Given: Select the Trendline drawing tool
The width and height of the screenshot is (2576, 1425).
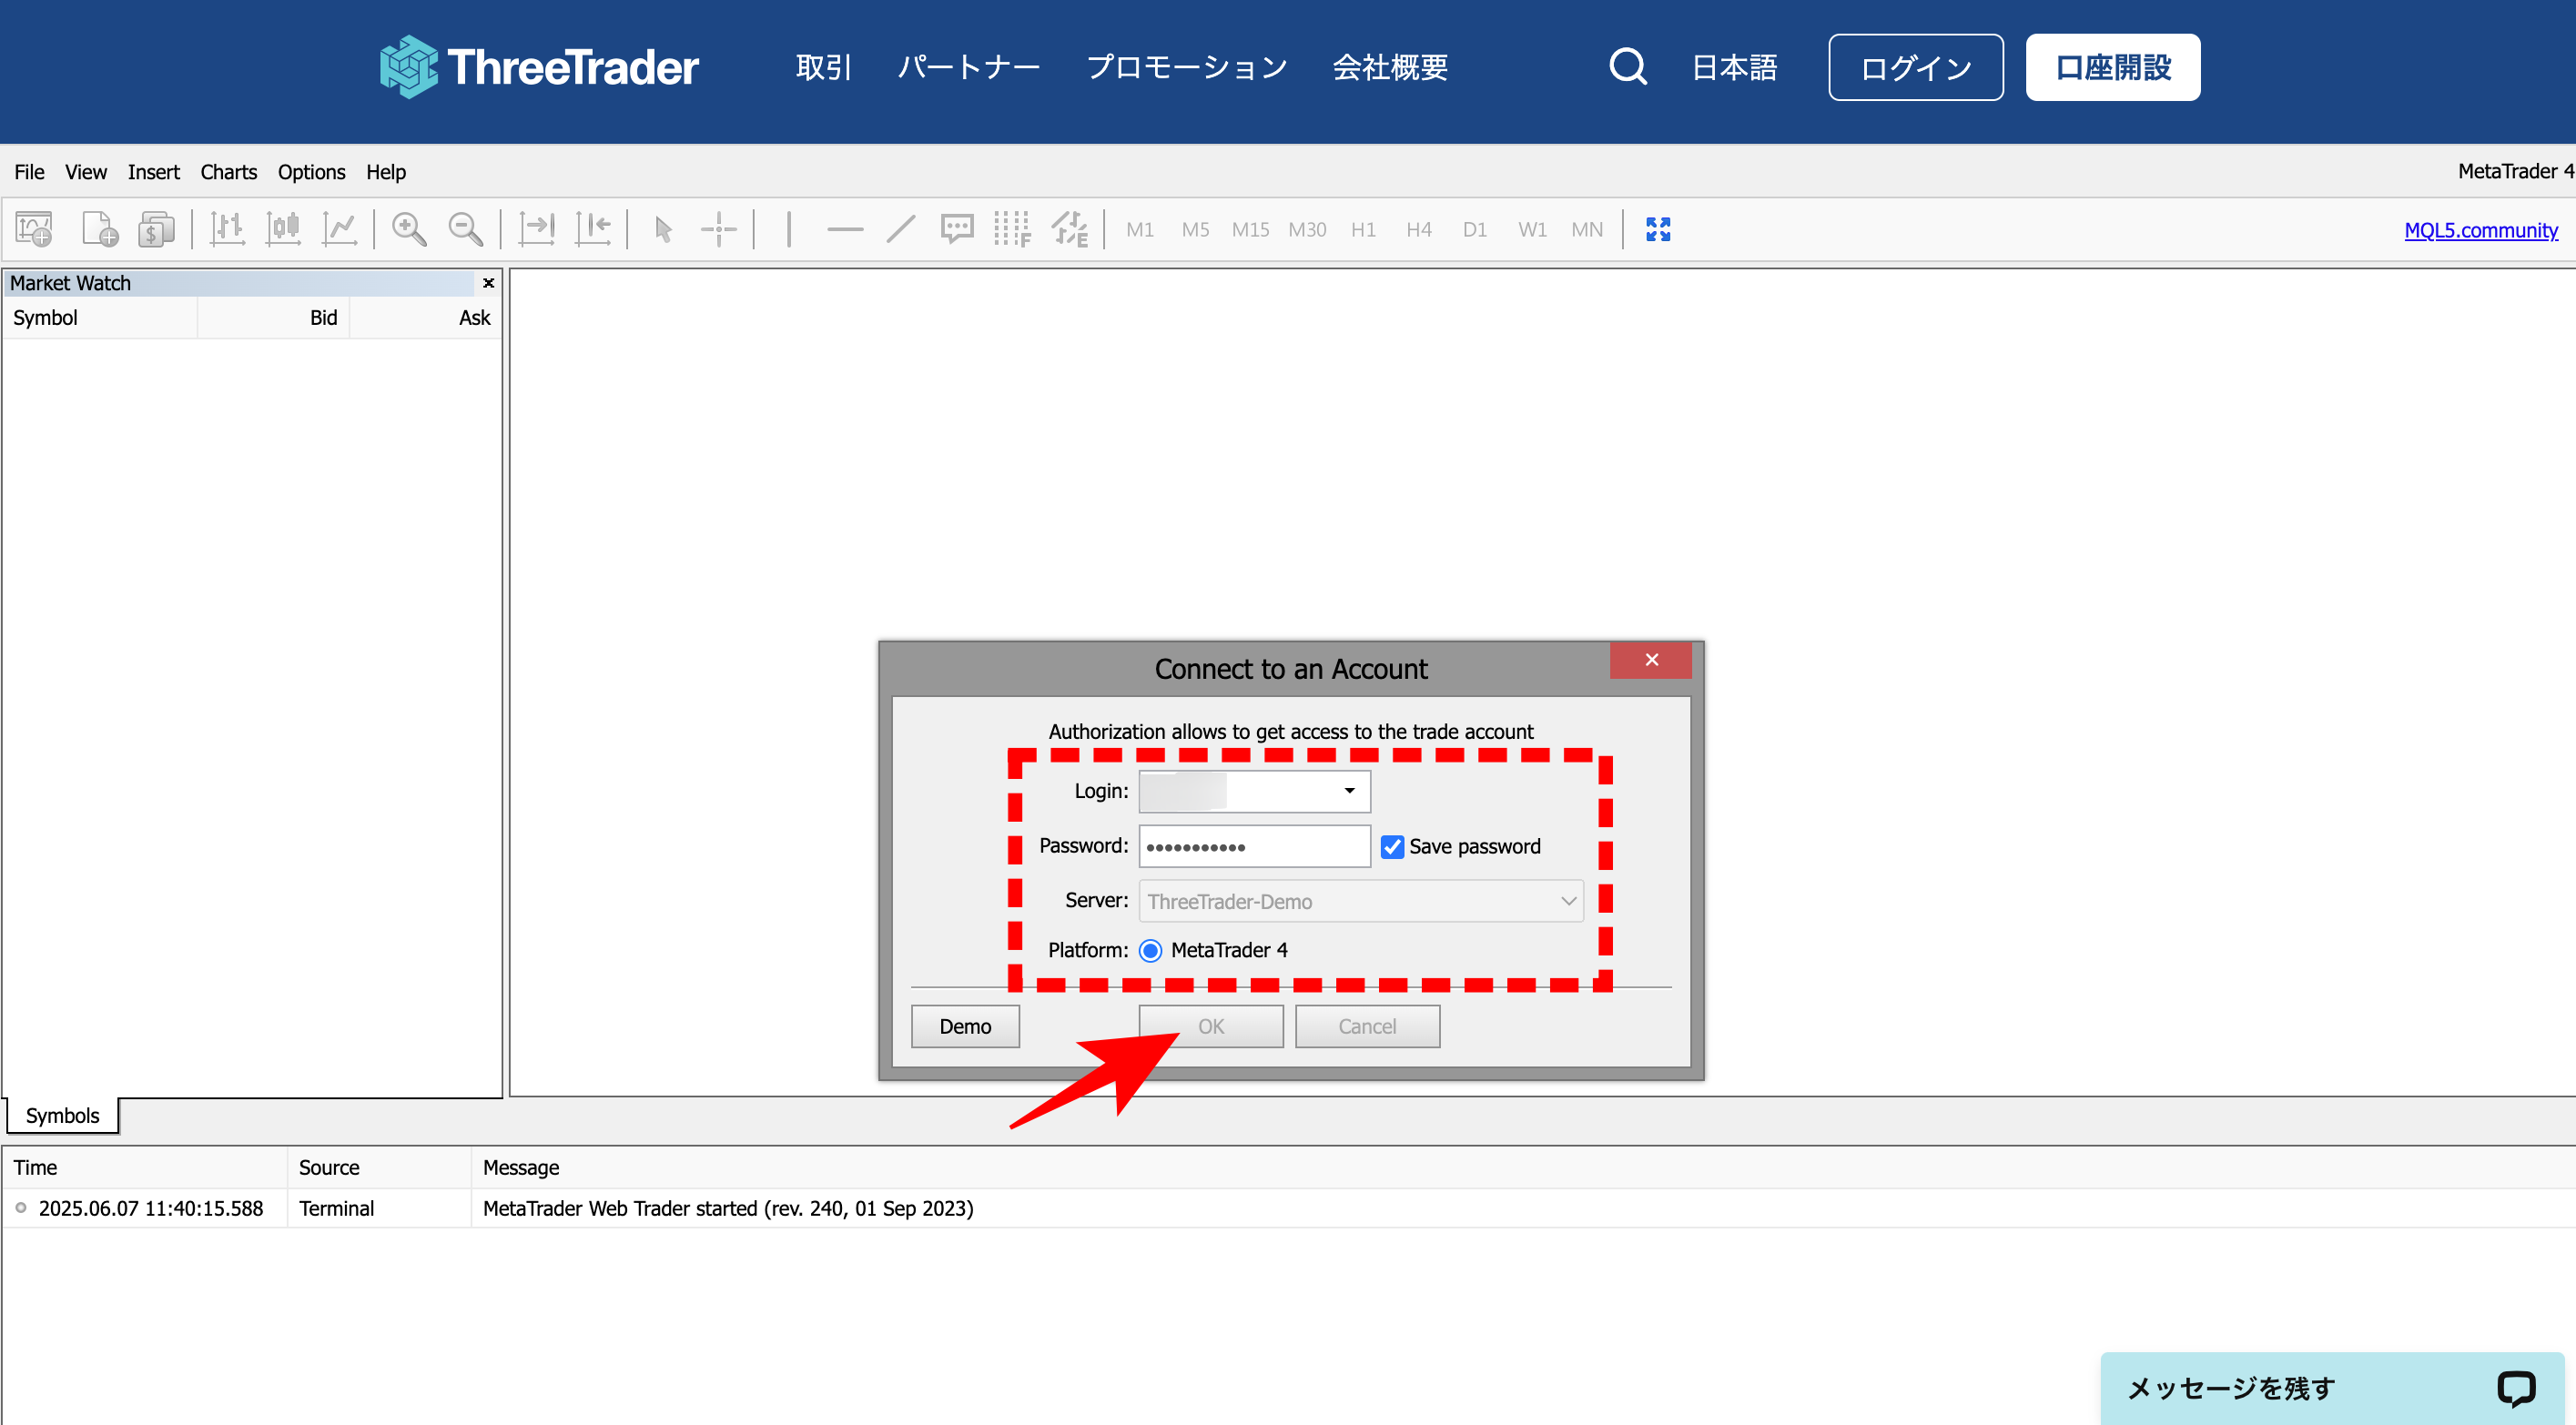Looking at the screenshot, I should (900, 229).
